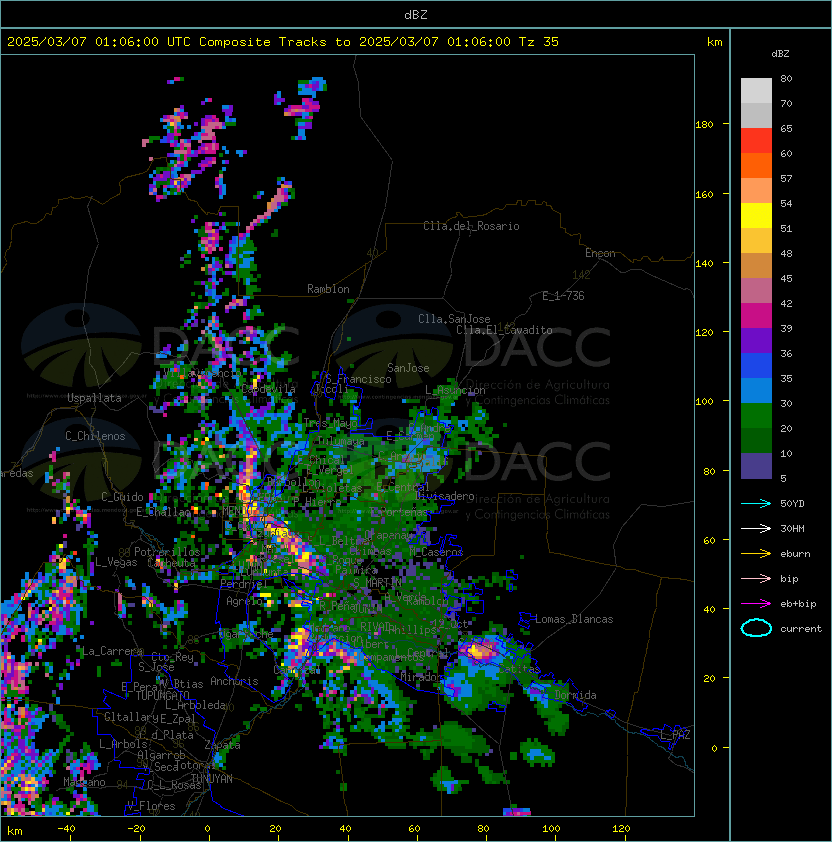Viewport: 832px width, 842px height.
Task: Click the 'Zapata' map label
Action: (222, 745)
